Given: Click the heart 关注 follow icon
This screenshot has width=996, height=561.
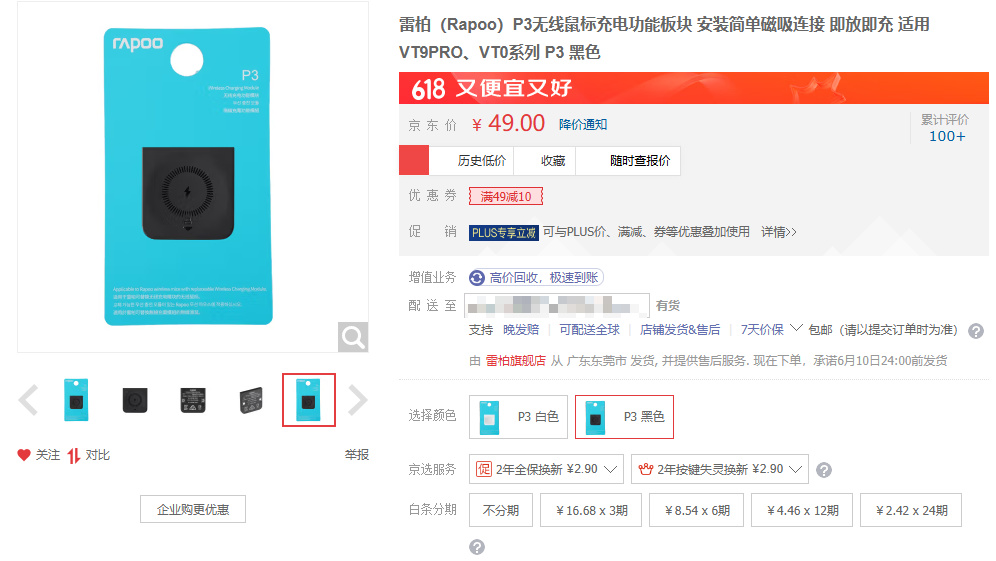Looking at the screenshot, I should [24, 455].
